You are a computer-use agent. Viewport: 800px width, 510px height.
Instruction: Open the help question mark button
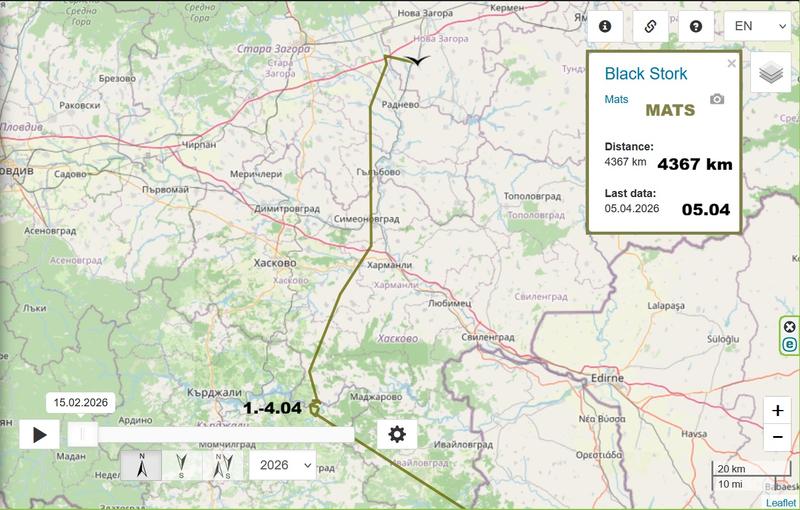tap(696, 27)
